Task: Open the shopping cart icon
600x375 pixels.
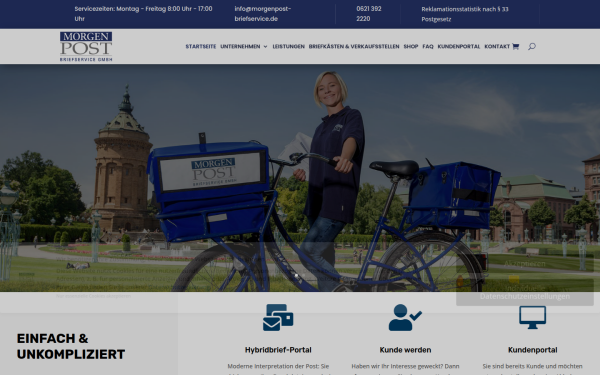Action: click(515, 46)
